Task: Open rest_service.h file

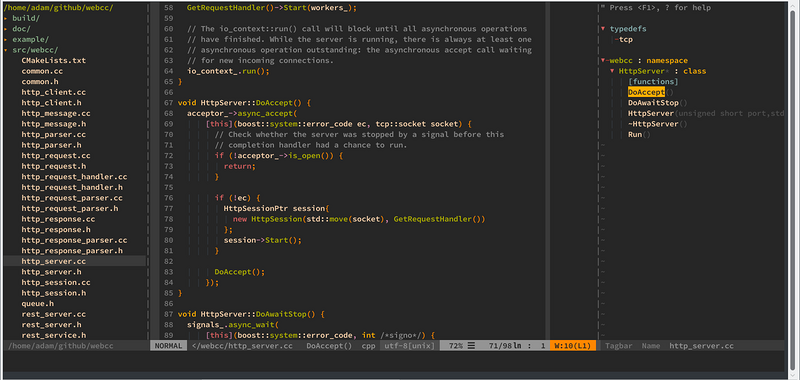Action: click(54, 335)
